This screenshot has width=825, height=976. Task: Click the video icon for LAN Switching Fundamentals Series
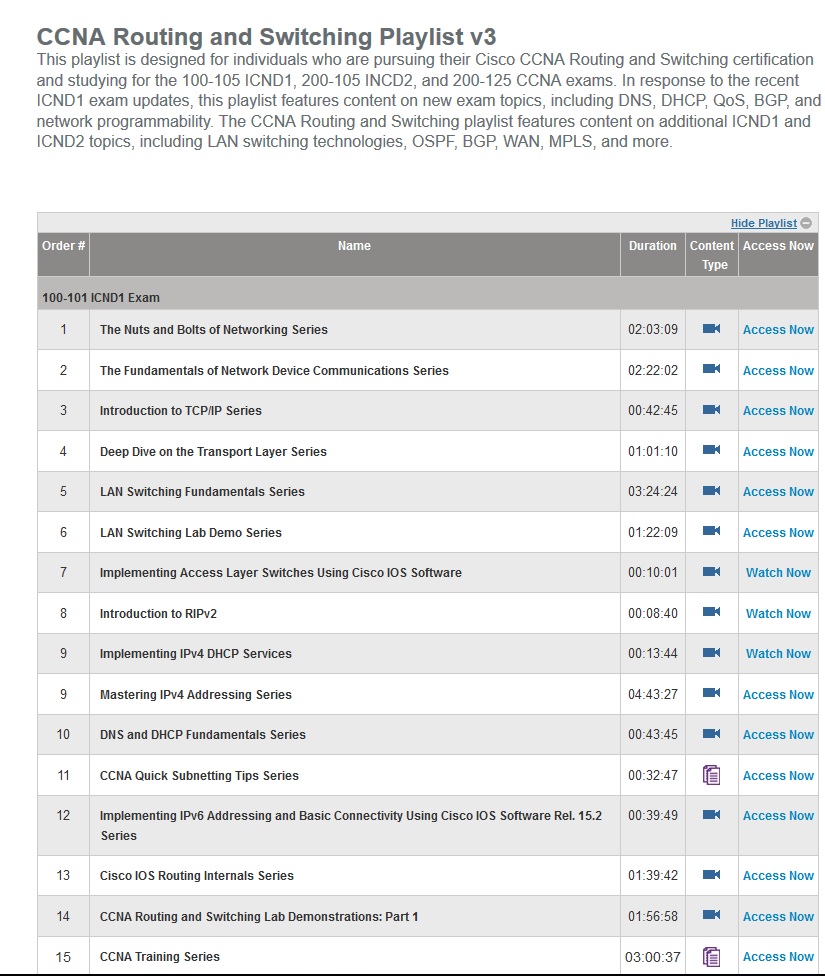pyautogui.click(x=712, y=491)
